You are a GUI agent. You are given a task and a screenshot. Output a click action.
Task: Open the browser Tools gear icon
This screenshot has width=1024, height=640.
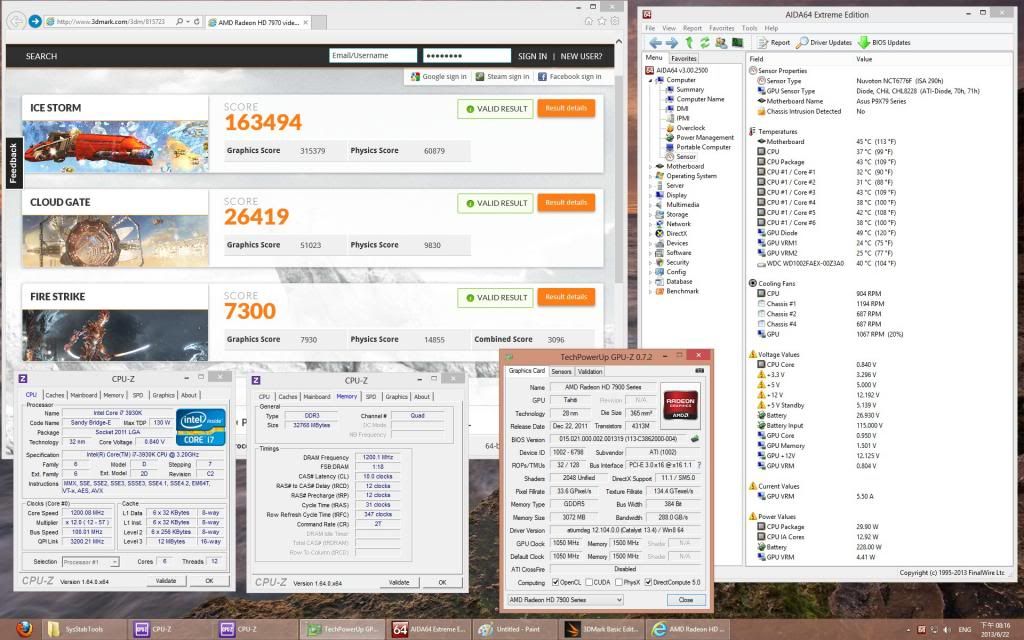[x=615, y=22]
